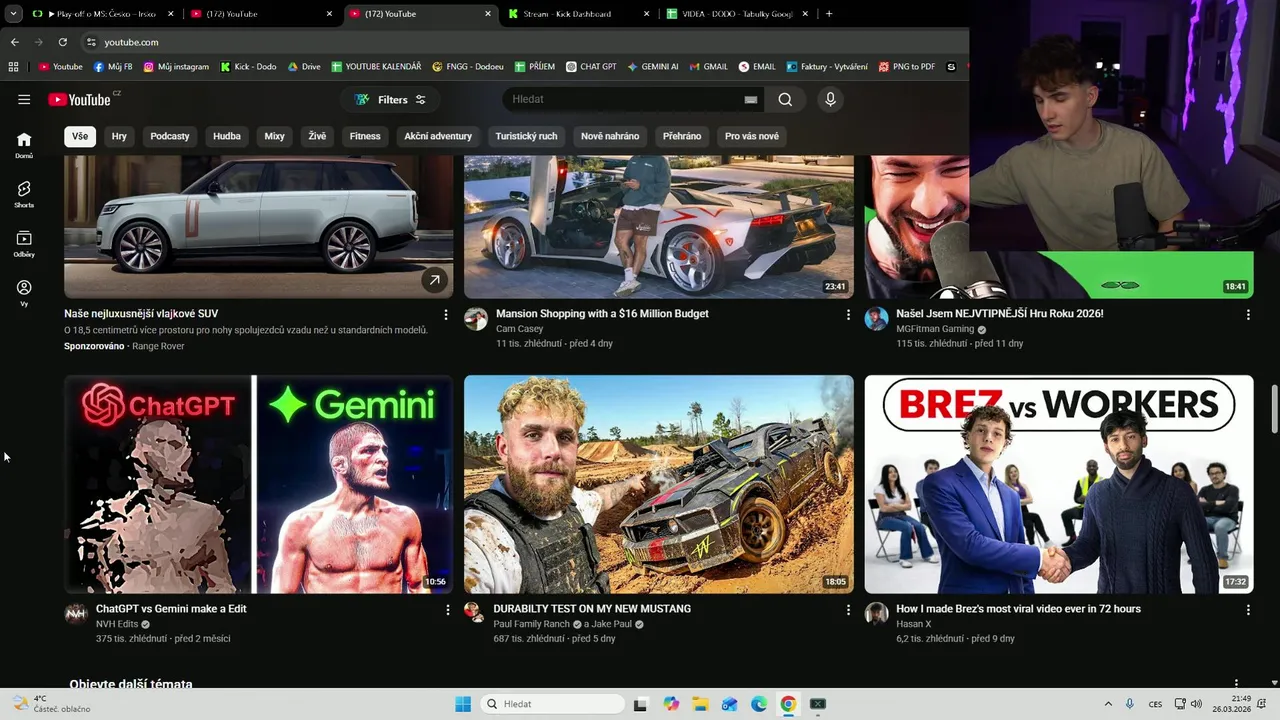The image size is (1280, 720).
Task: Open Kick - Dodo bookmark
Action: click(248, 67)
